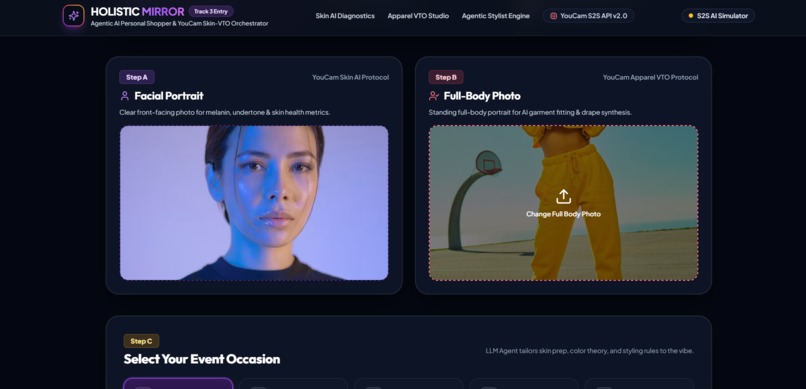Click the facial portrait description text
This screenshot has width=806, height=389.
pyautogui.click(x=225, y=112)
